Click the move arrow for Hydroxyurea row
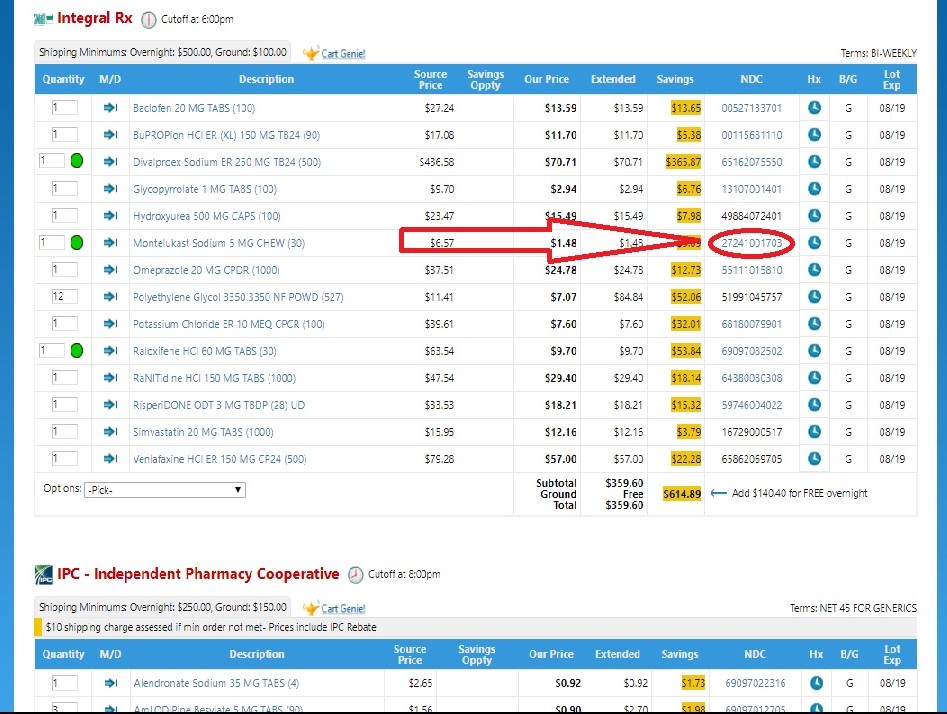Screen dimensions: 947x714 click(110, 216)
